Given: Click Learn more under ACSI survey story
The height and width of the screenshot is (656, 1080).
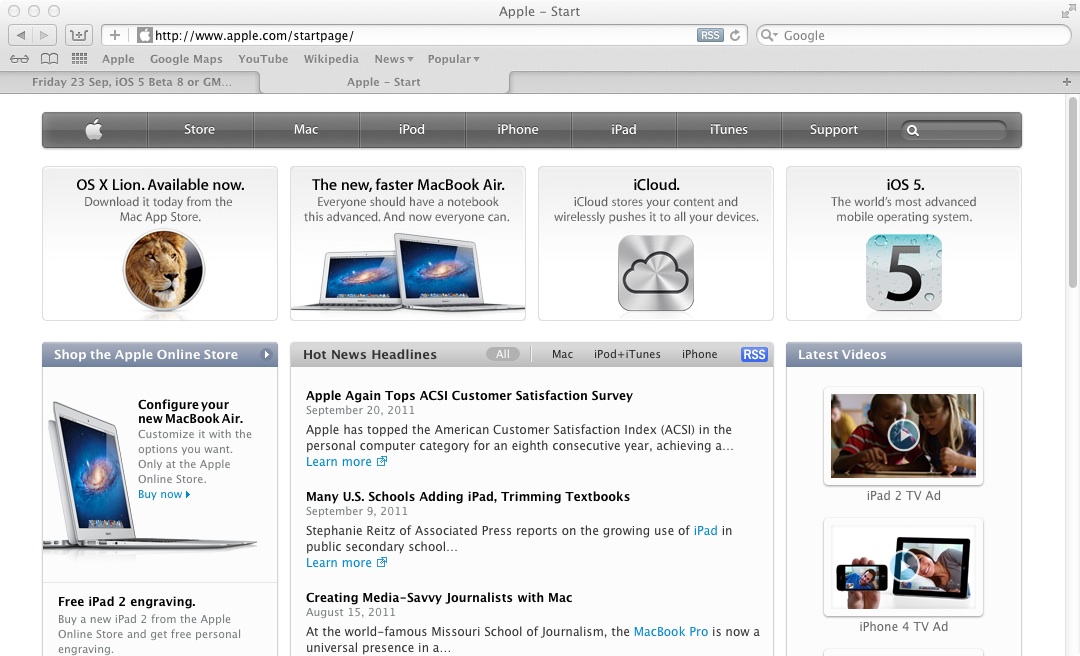Looking at the screenshot, I should (x=346, y=462).
